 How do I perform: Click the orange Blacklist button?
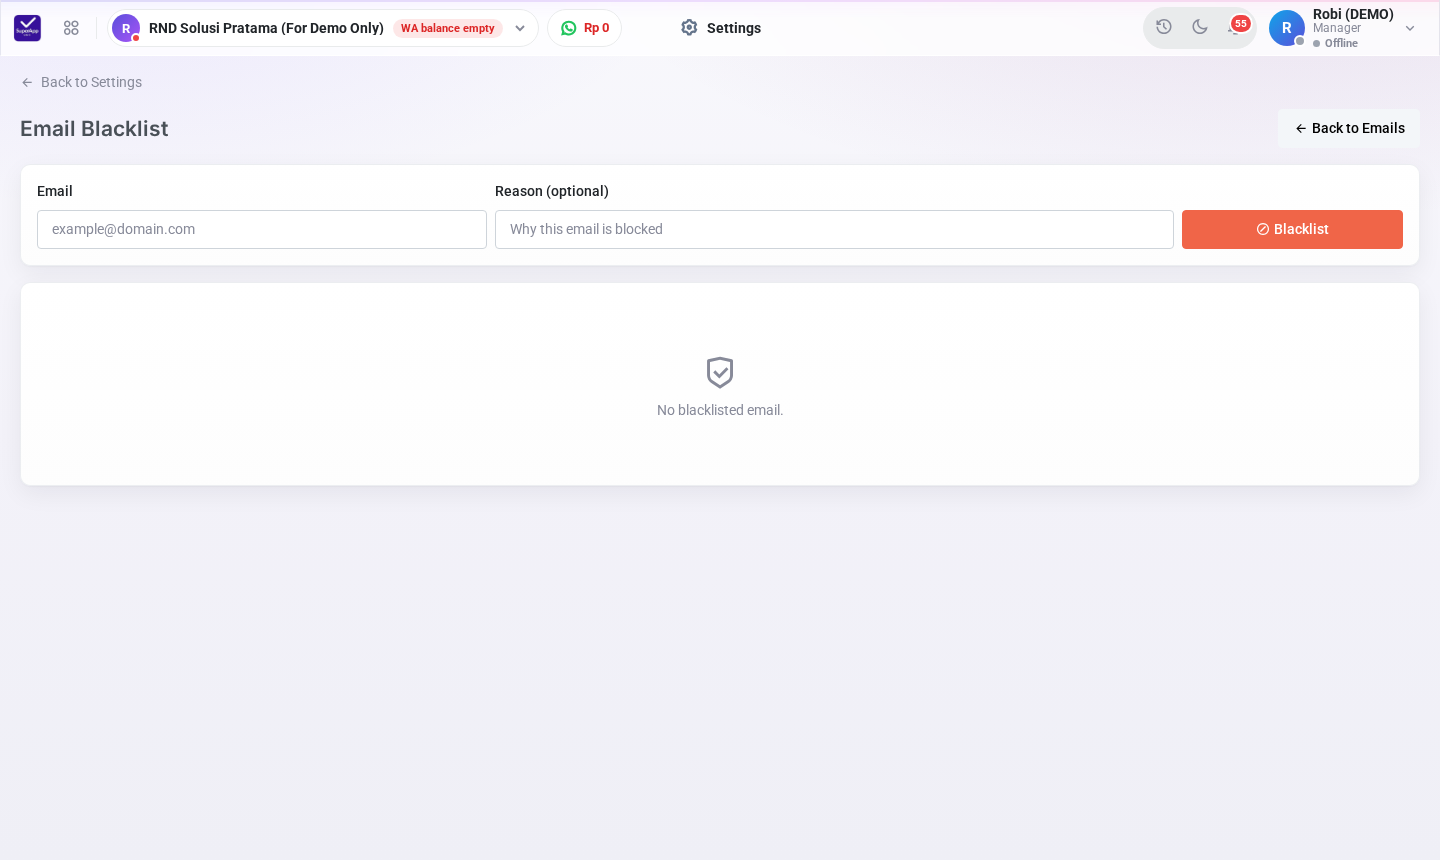pos(1292,229)
